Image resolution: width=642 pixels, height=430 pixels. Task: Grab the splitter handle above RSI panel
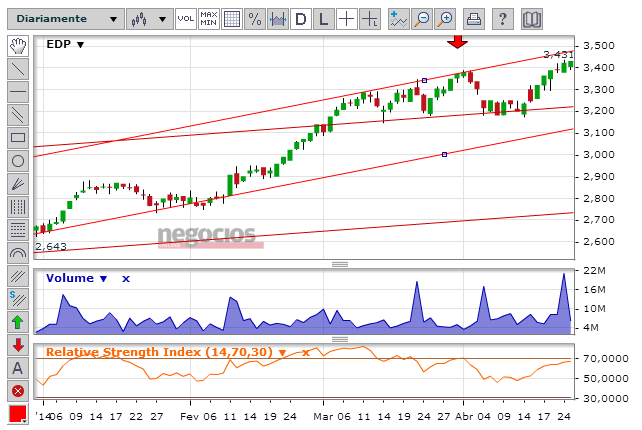point(340,339)
